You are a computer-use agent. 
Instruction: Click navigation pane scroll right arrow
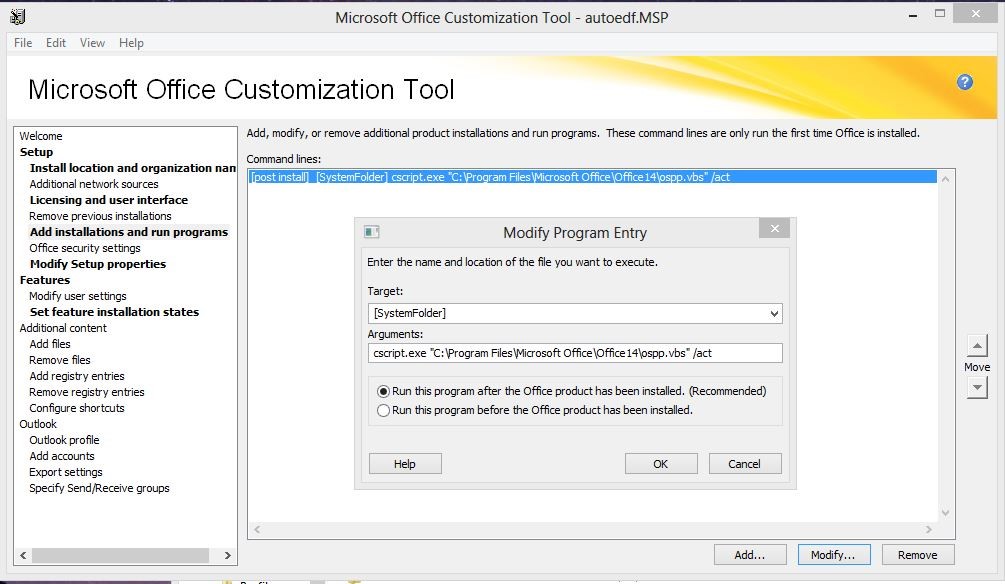pyautogui.click(x=228, y=555)
